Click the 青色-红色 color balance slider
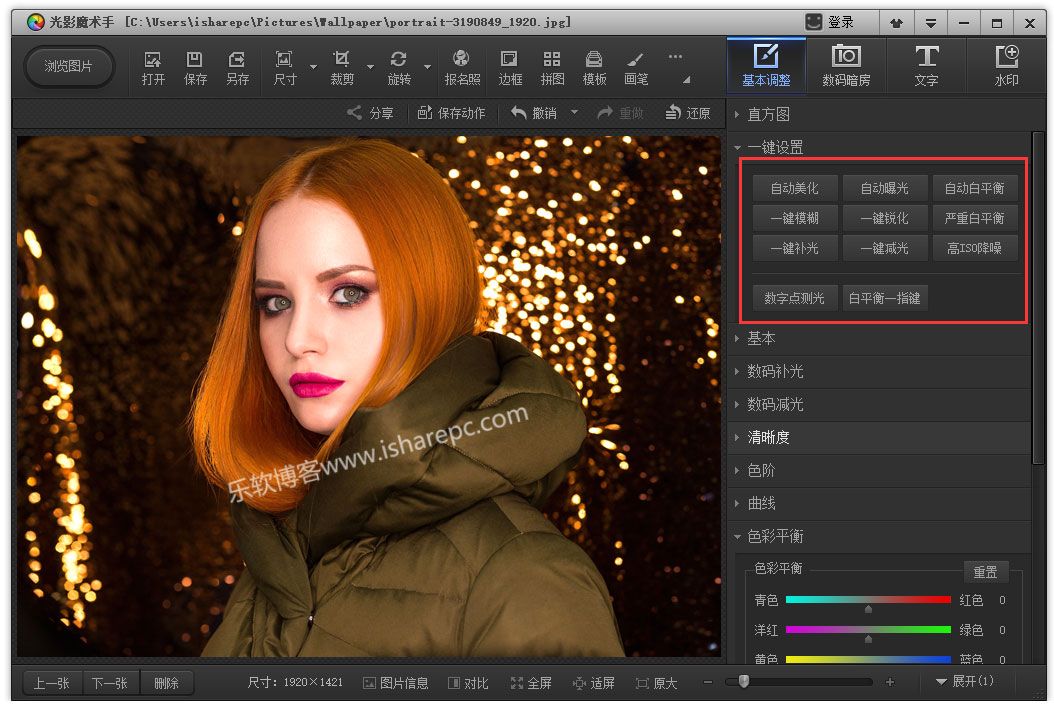Screen dimensions: 1054x706 [x=867, y=600]
